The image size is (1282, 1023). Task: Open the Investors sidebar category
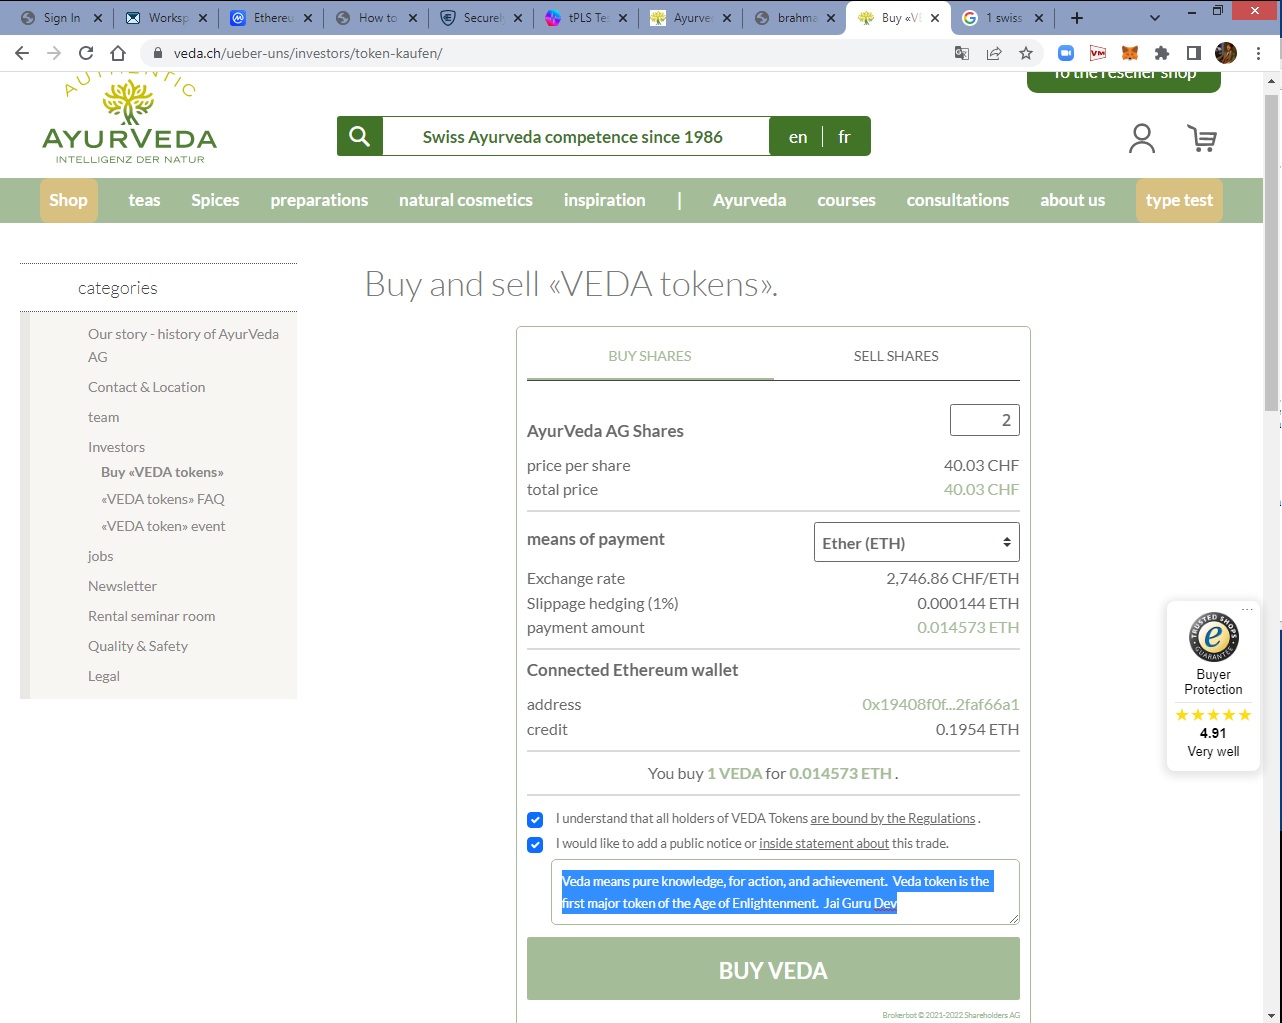pos(116,447)
